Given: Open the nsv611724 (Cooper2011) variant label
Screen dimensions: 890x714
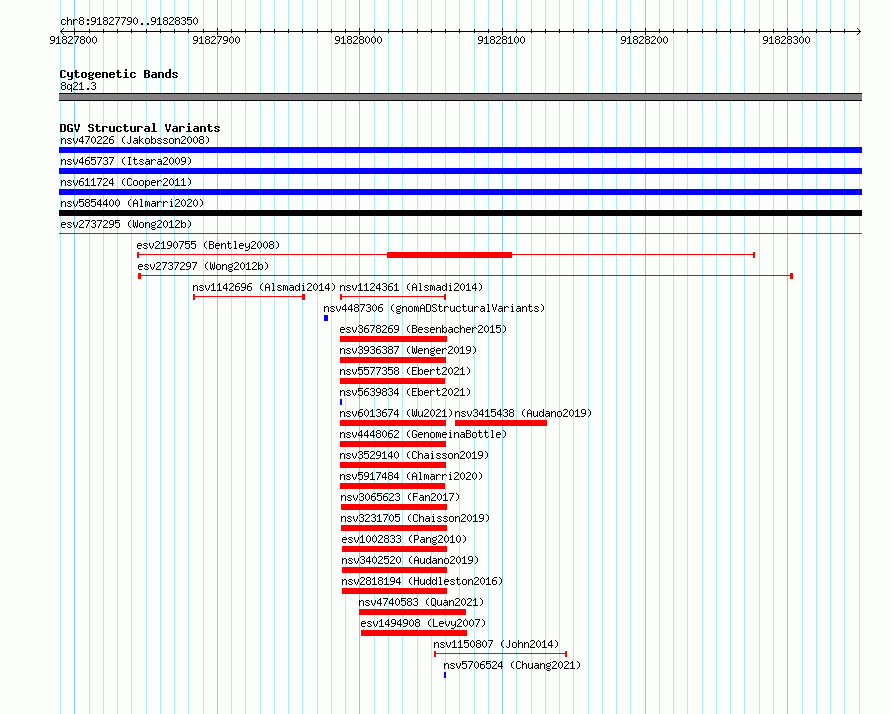Looking at the screenshot, I should (x=126, y=182).
